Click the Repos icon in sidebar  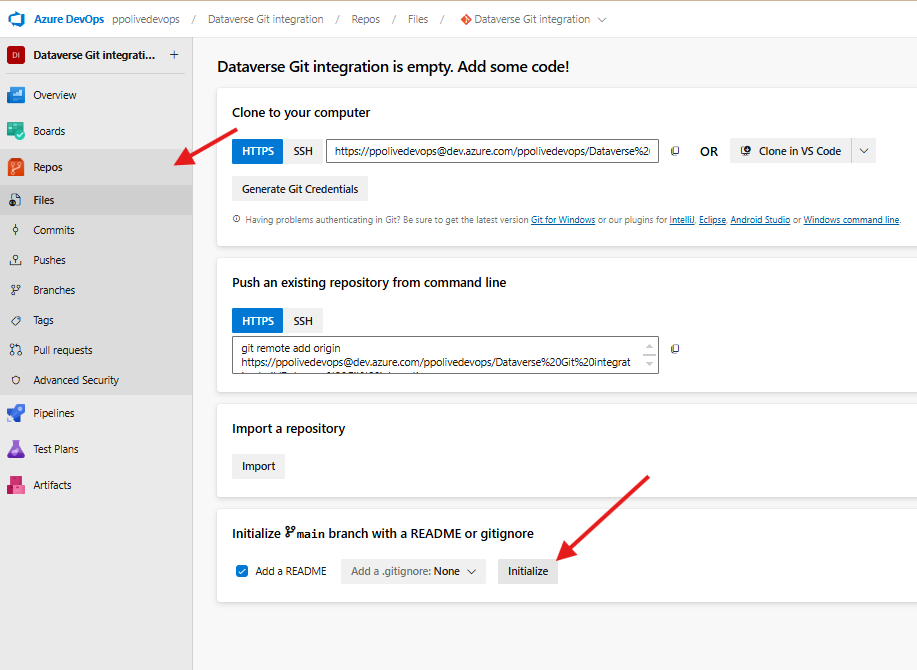[16, 167]
